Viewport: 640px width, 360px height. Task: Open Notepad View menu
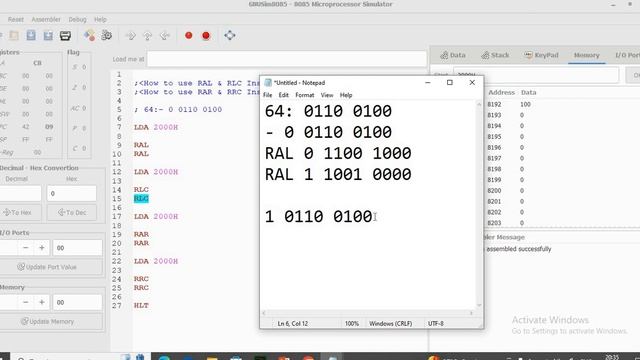coord(327,95)
